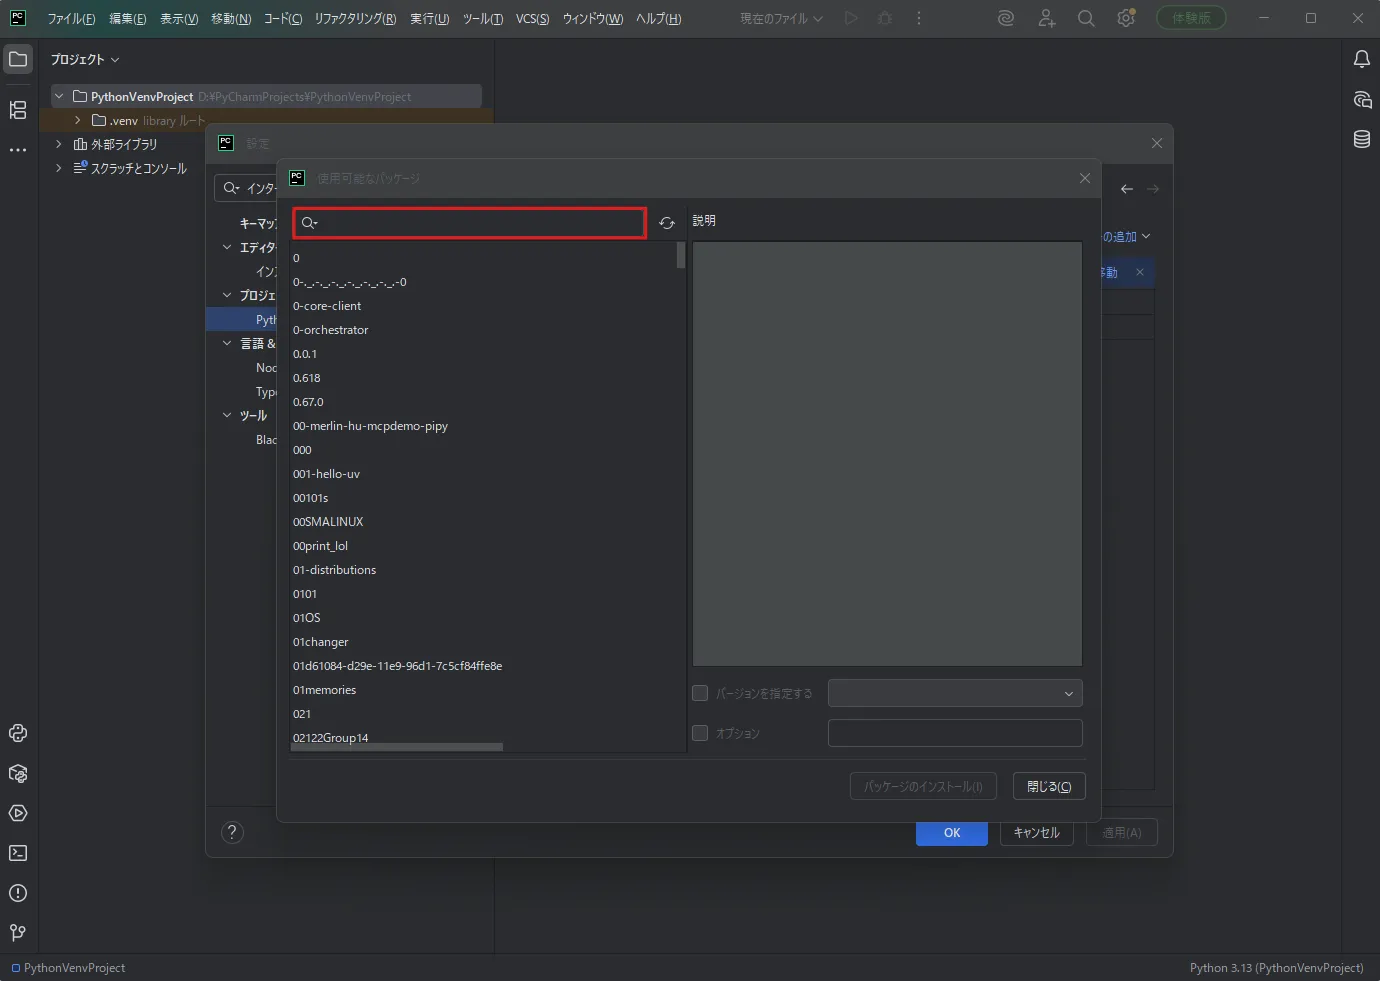Enable the オプション checkbox

click(700, 733)
